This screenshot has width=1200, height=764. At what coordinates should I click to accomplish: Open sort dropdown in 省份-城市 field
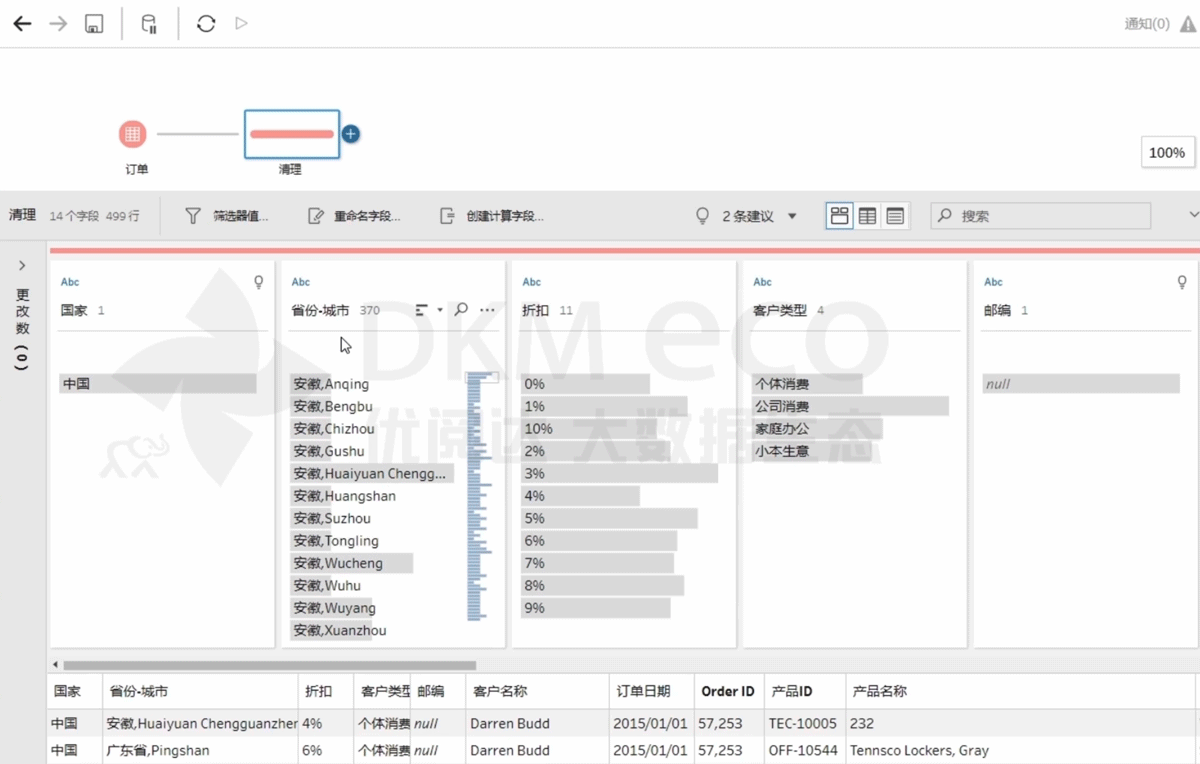coord(428,310)
